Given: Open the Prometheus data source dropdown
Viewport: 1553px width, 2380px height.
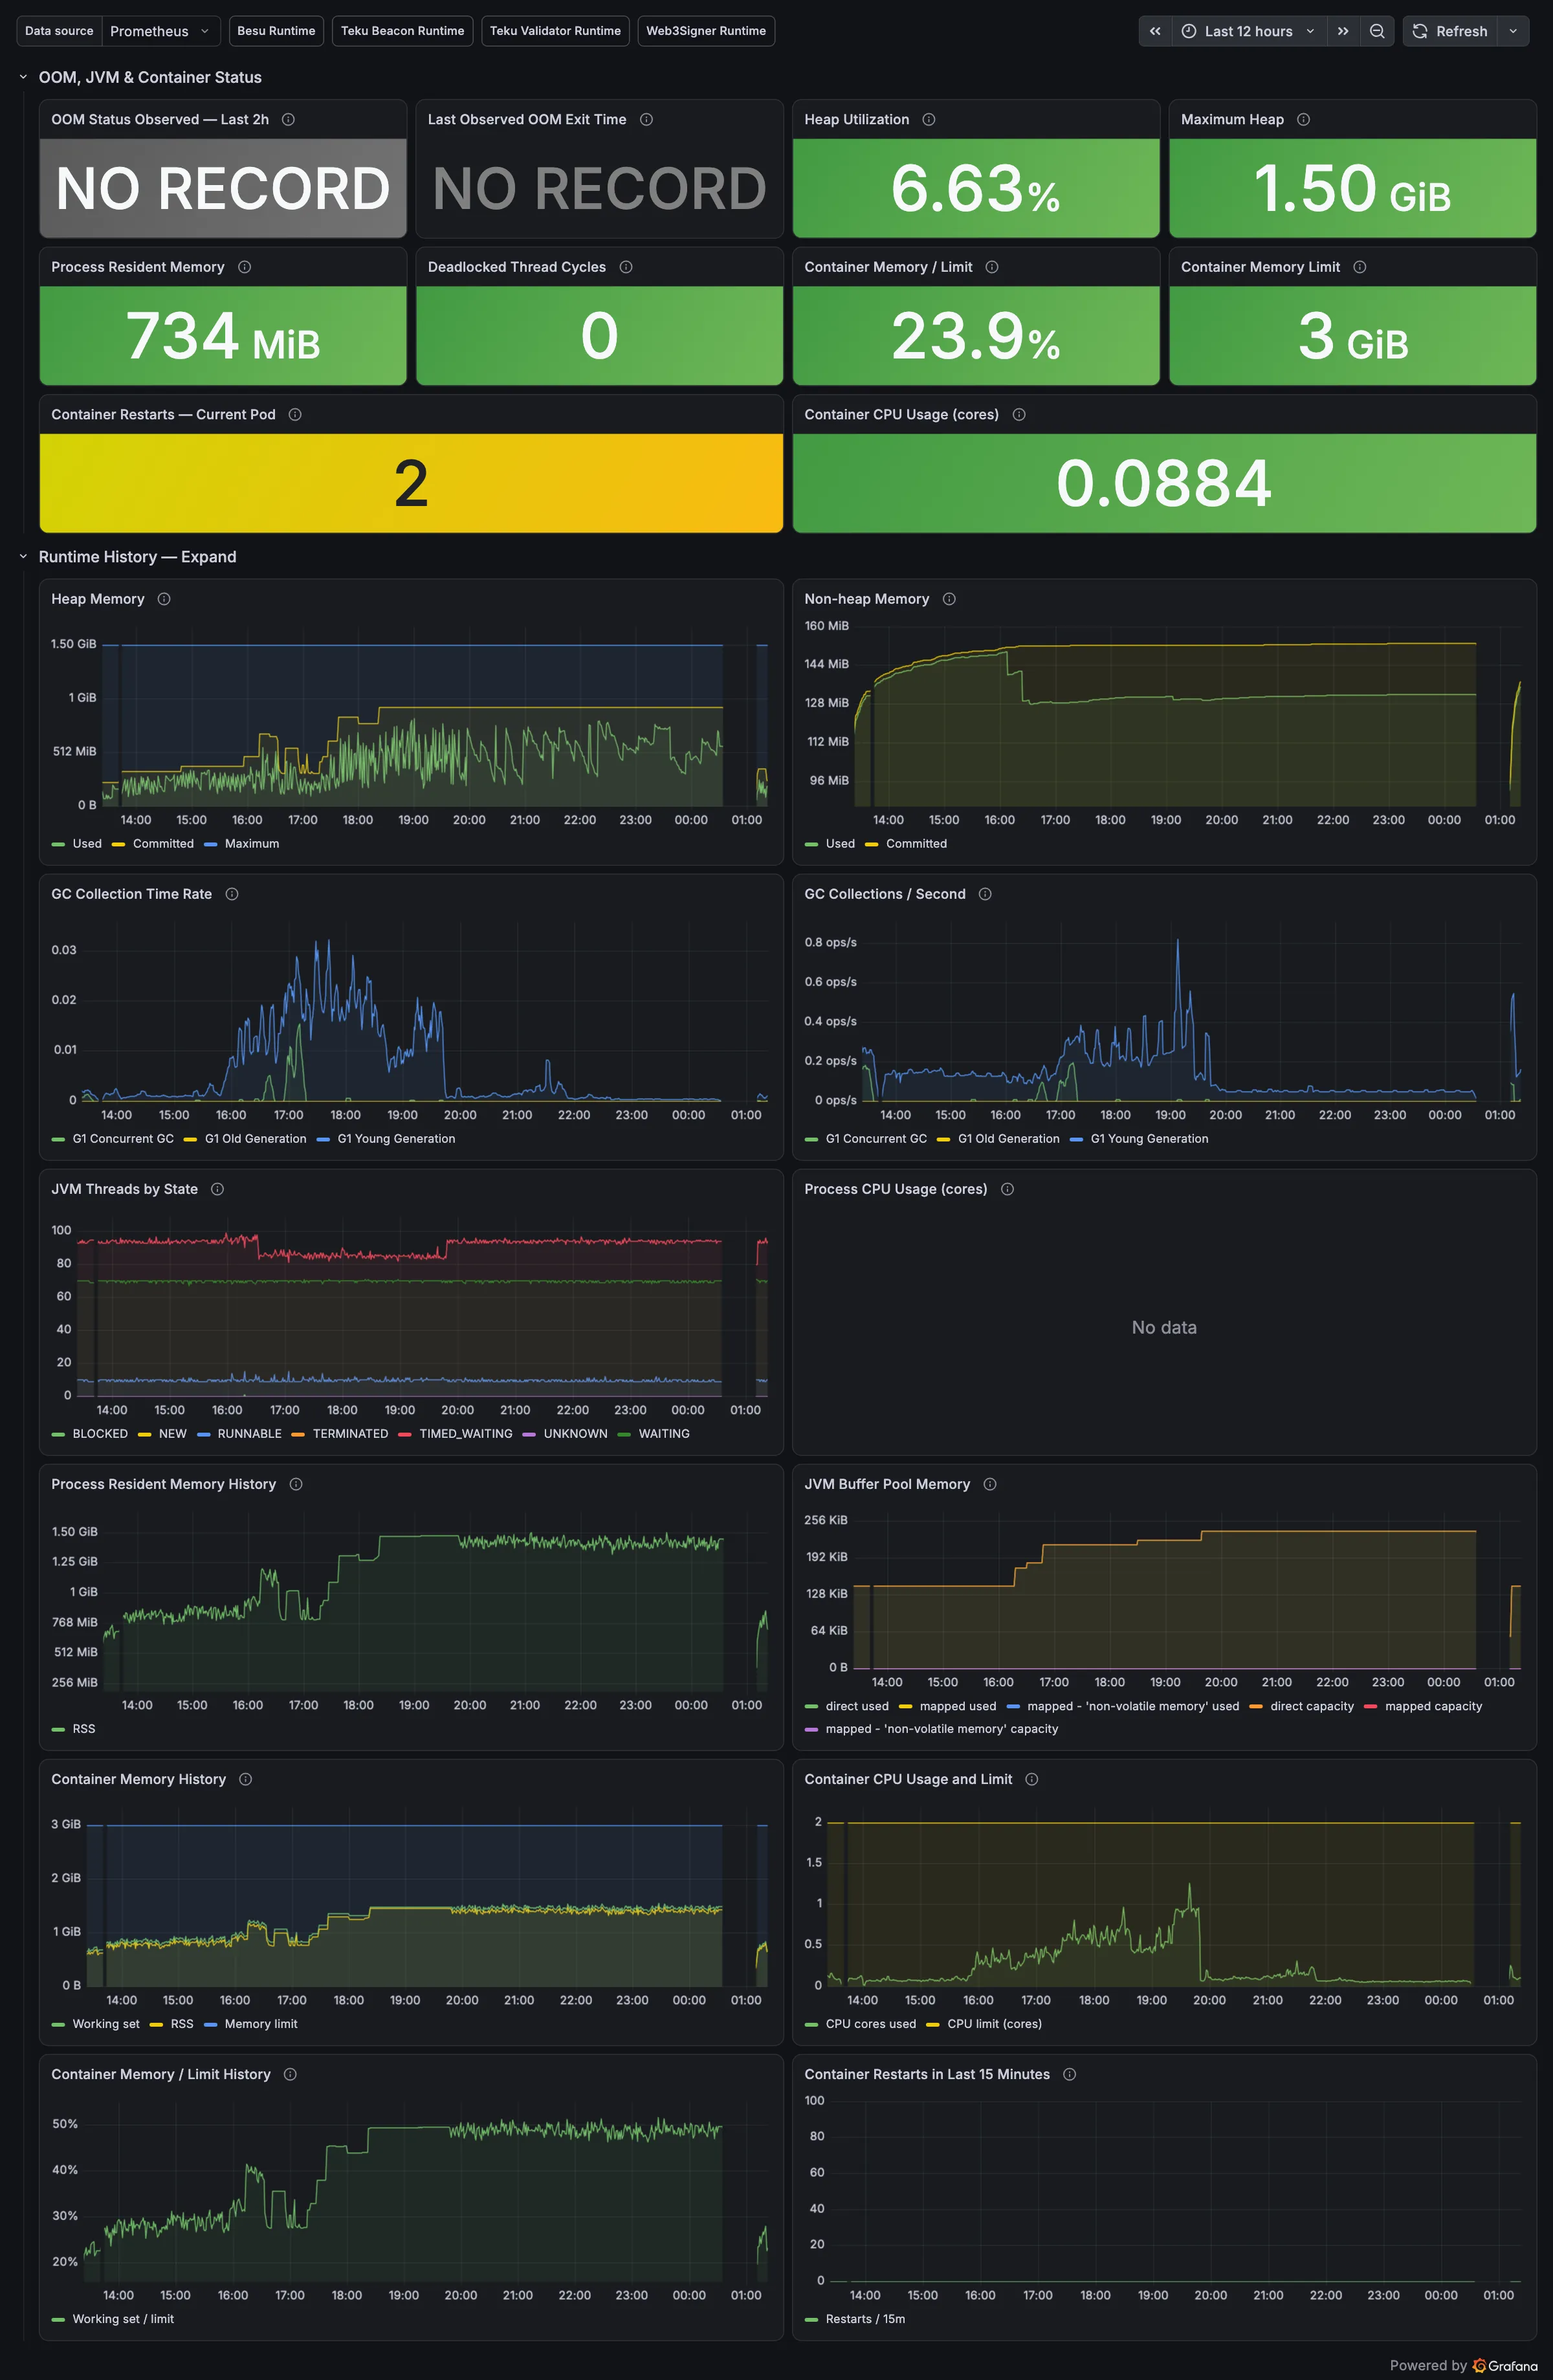Looking at the screenshot, I should click(x=161, y=31).
